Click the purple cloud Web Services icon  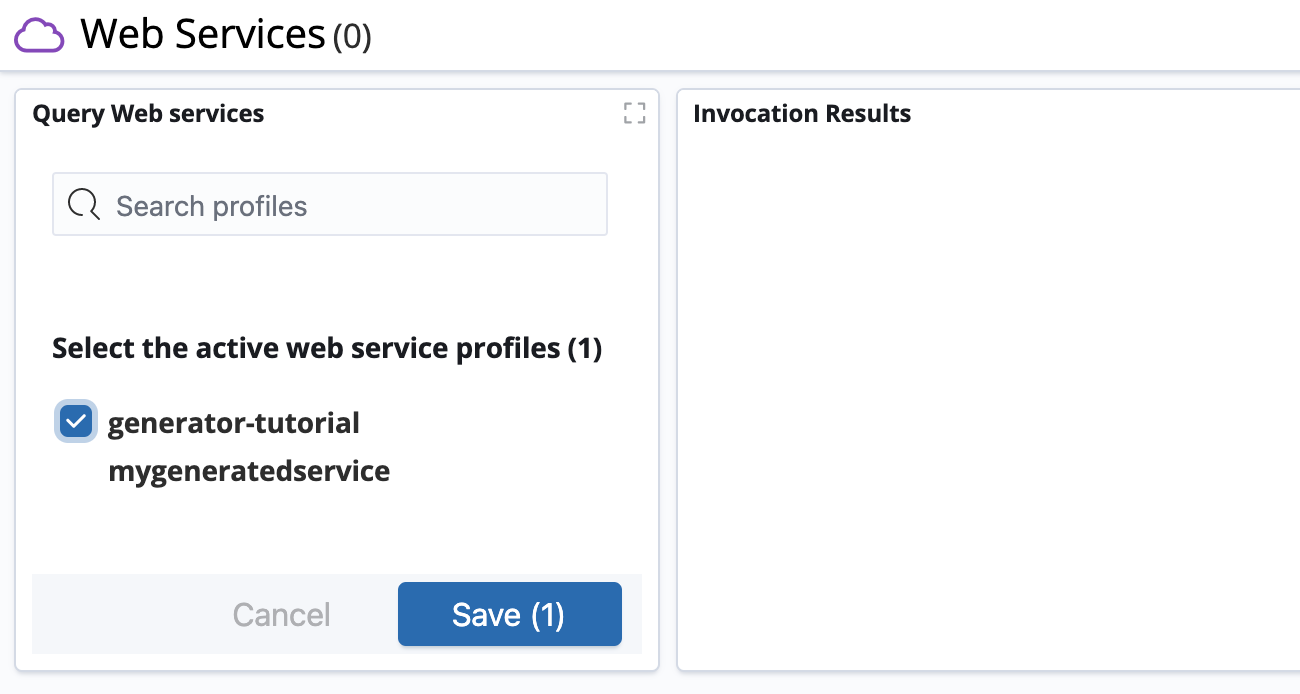click(x=38, y=35)
